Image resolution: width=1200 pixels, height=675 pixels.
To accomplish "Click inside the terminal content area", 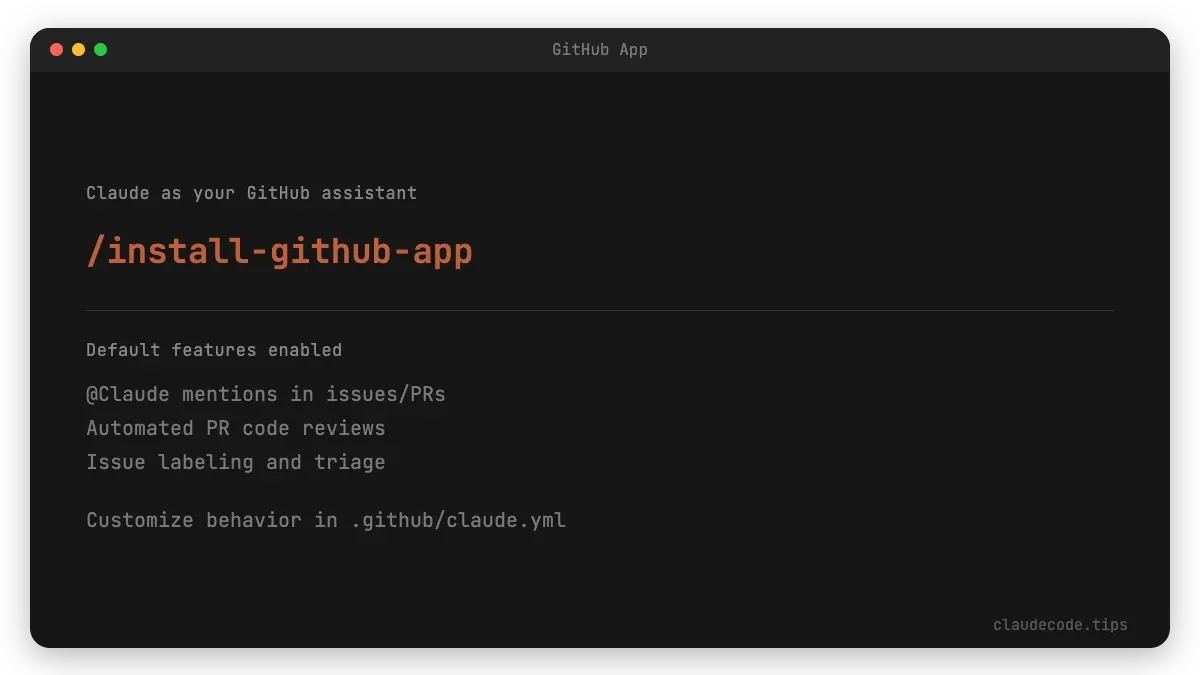I will click(600, 400).
